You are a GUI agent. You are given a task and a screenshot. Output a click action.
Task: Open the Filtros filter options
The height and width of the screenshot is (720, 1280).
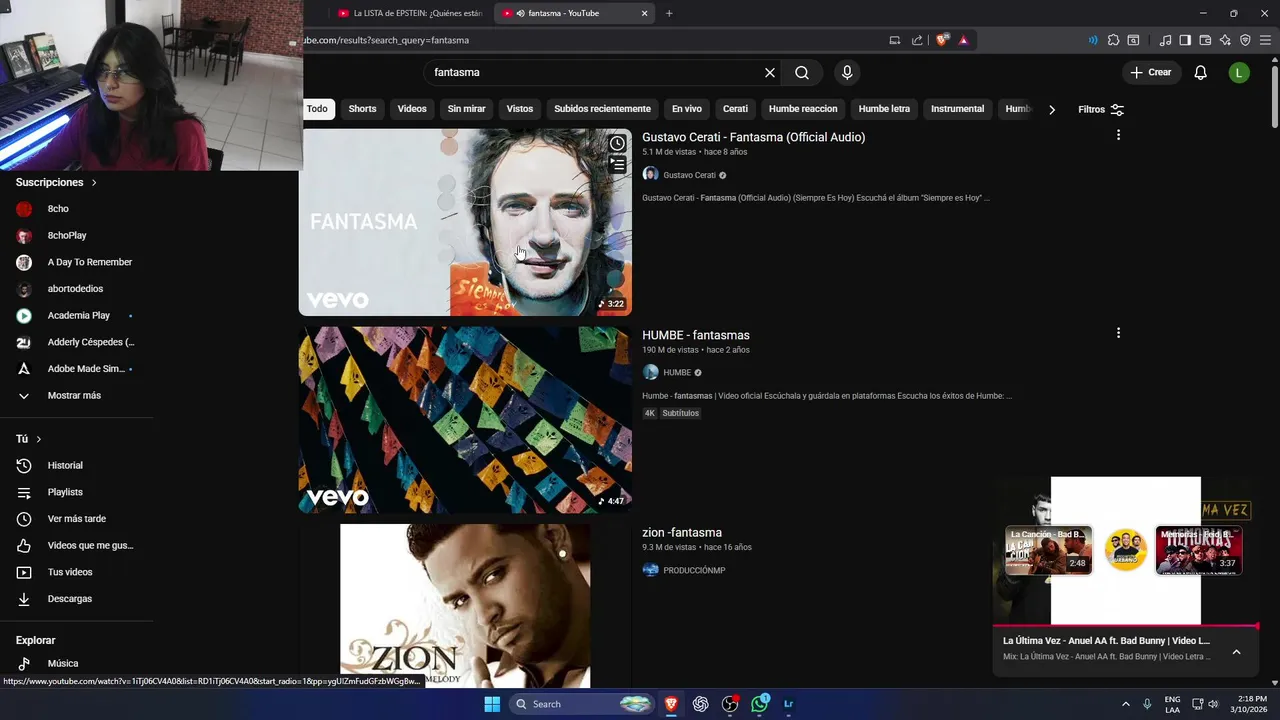point(1101,110)
